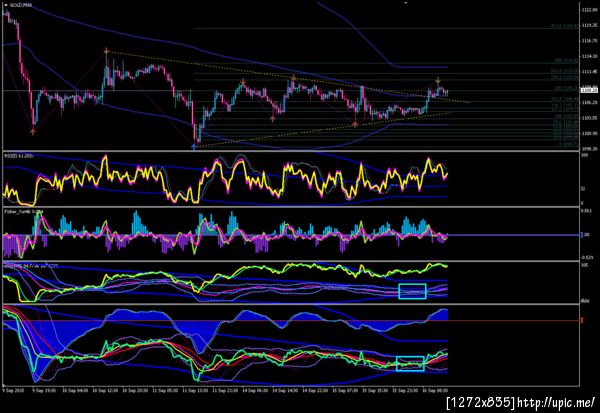Click the current price tag on the price axis
Screen dimensions: 600x413
(589, 90)
